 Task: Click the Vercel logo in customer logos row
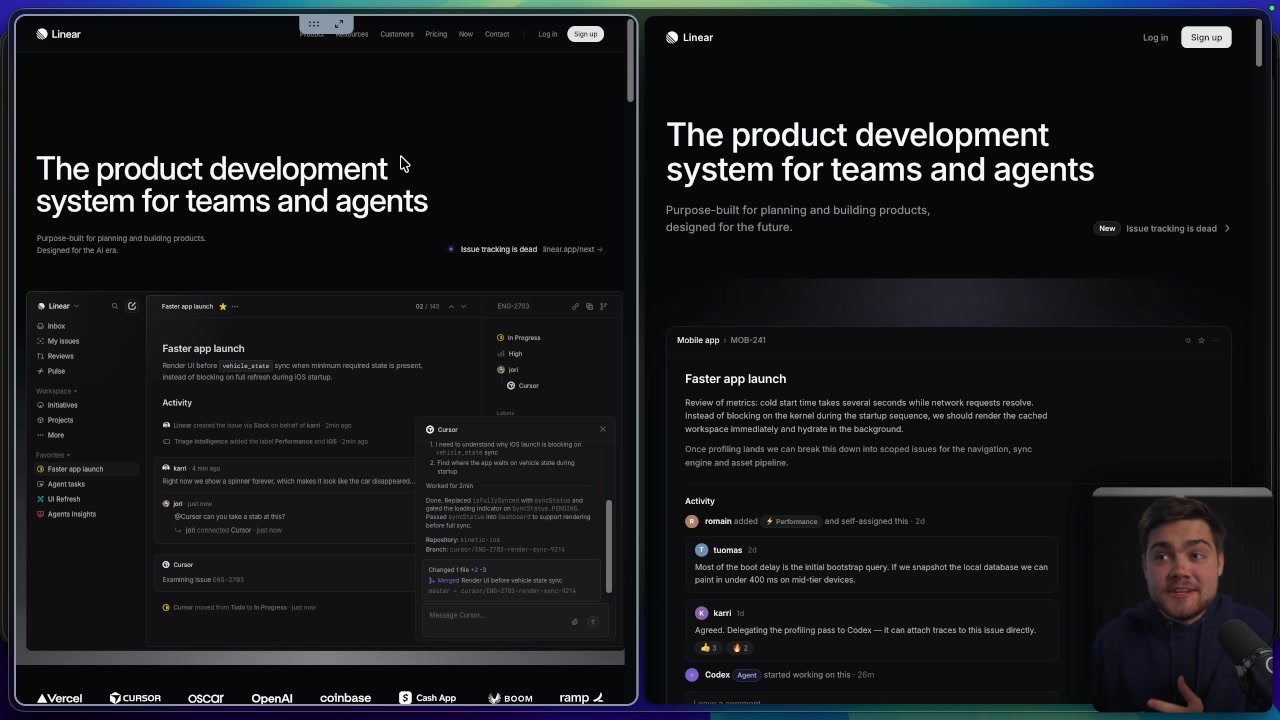[x=59, y=698]
